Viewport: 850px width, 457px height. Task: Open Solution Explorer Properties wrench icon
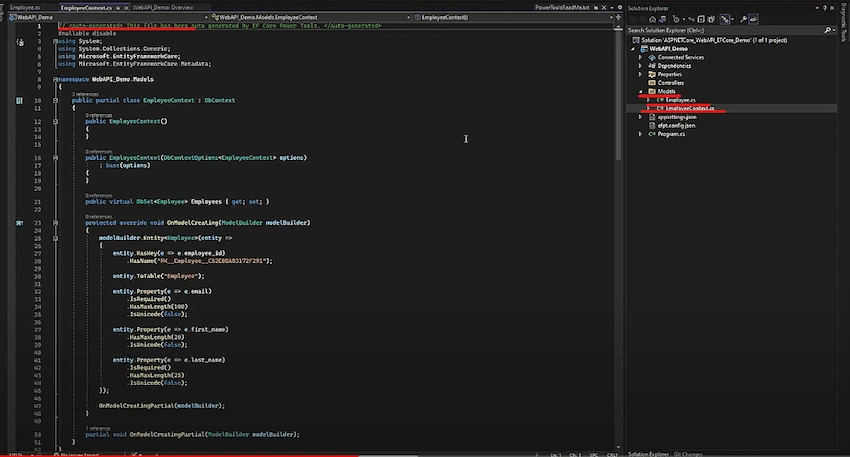pyautogui.click(x=743, y=19)
